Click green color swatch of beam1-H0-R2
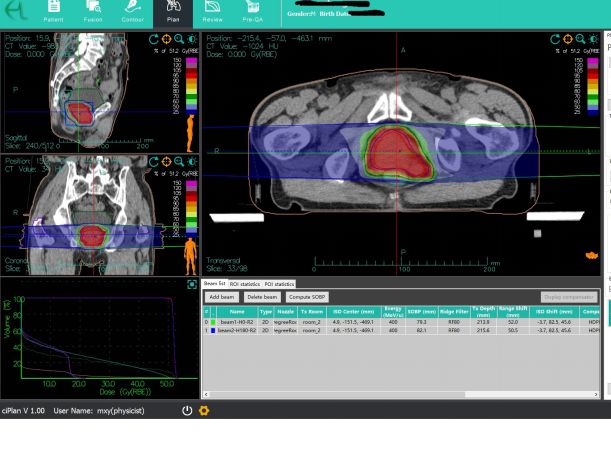 [x=216, y=322]
